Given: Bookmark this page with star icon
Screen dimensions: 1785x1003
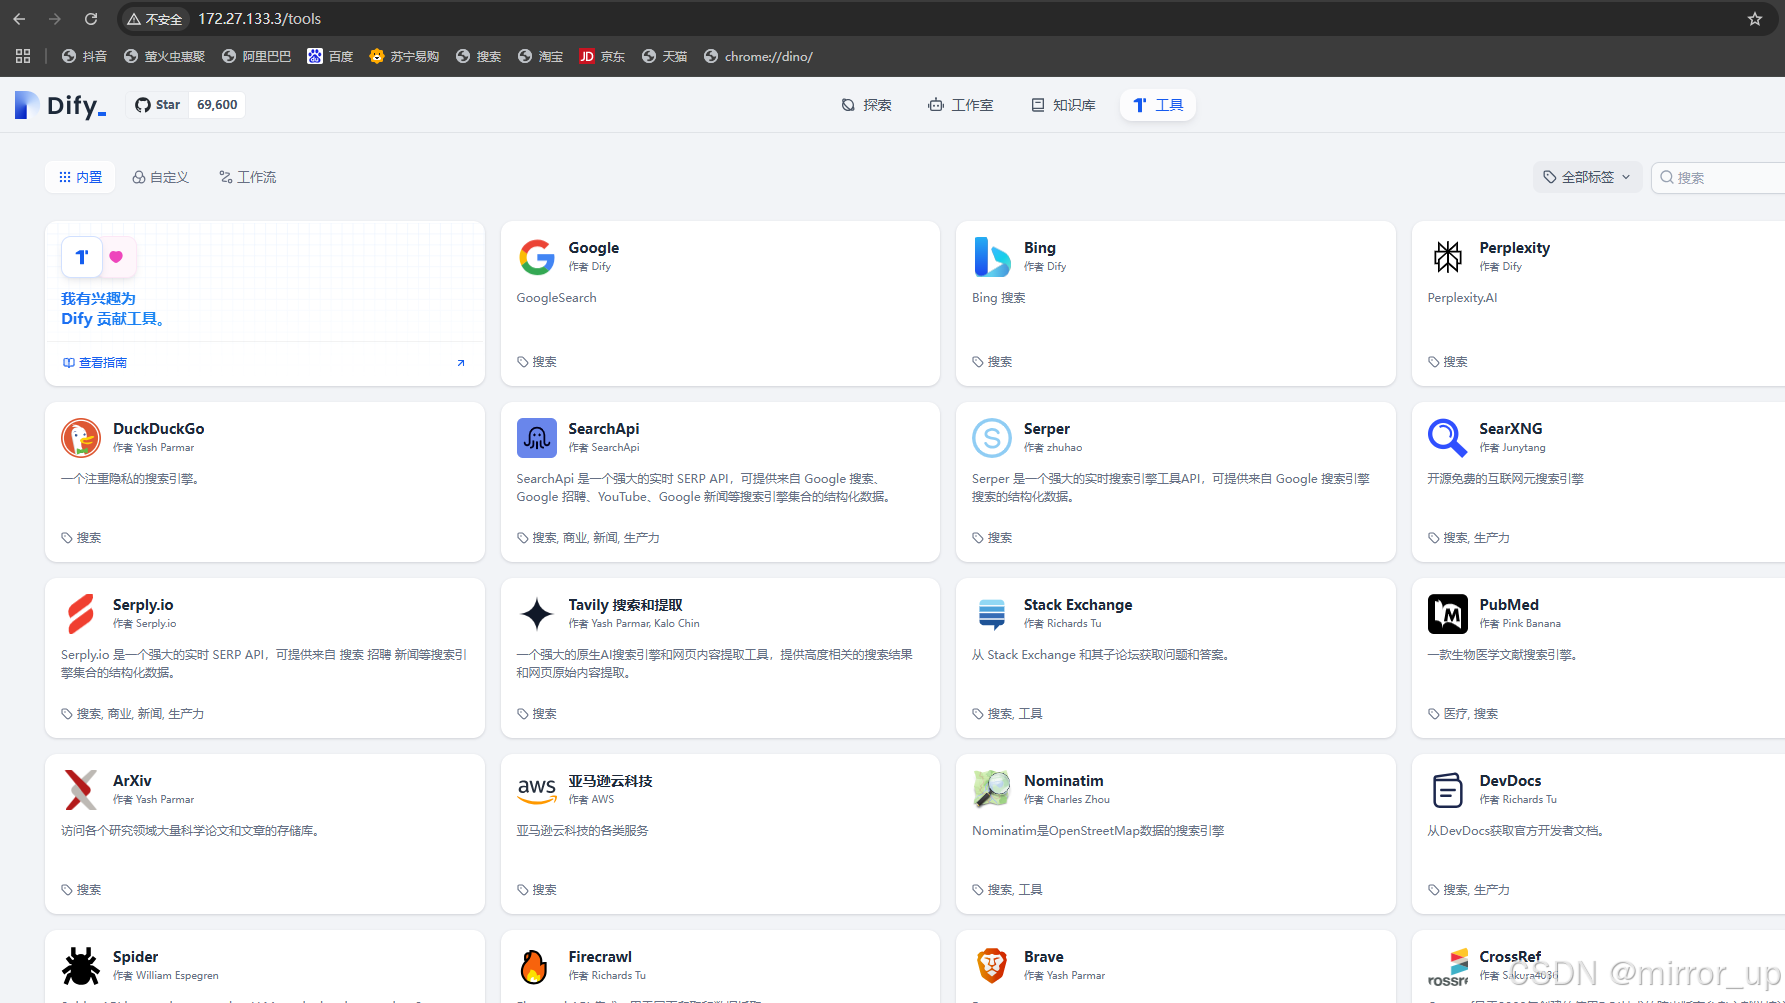Looking at the screenshot, I should click(1755, 19).
